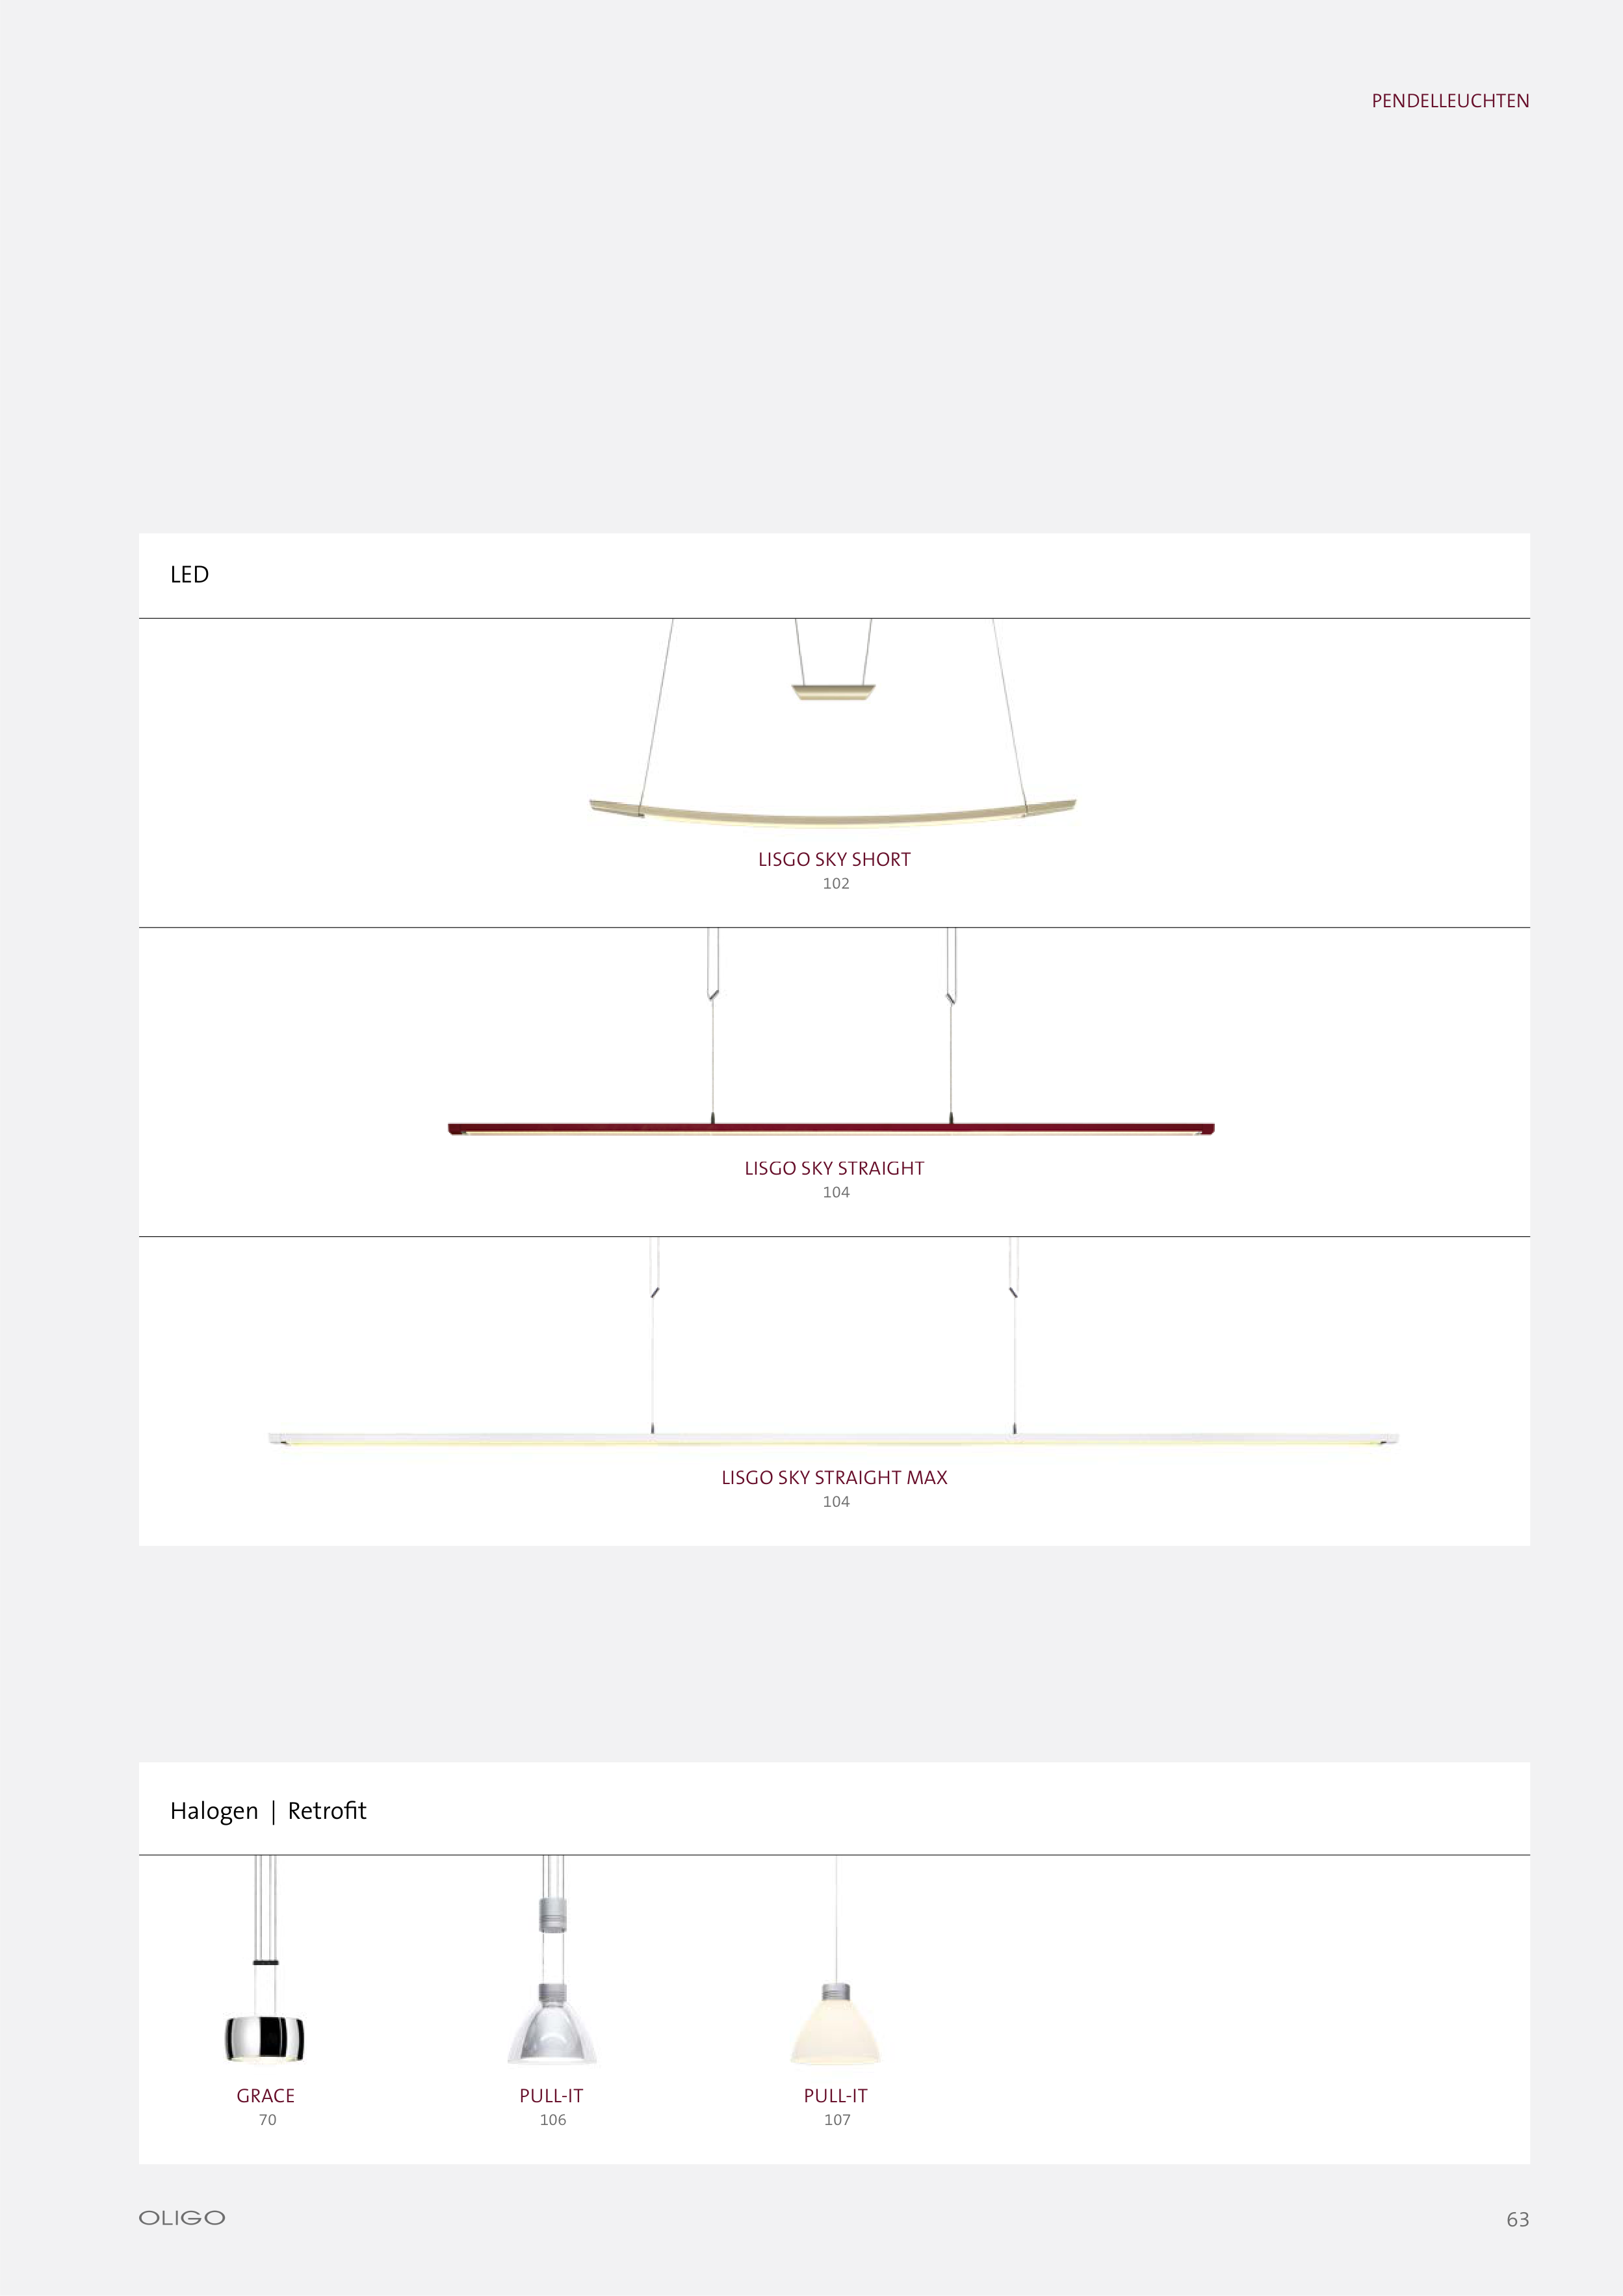Viewport: 1623px width, 2296px height.
Task: Click page reference 70 under Grace
Action: coord(268,2120)
